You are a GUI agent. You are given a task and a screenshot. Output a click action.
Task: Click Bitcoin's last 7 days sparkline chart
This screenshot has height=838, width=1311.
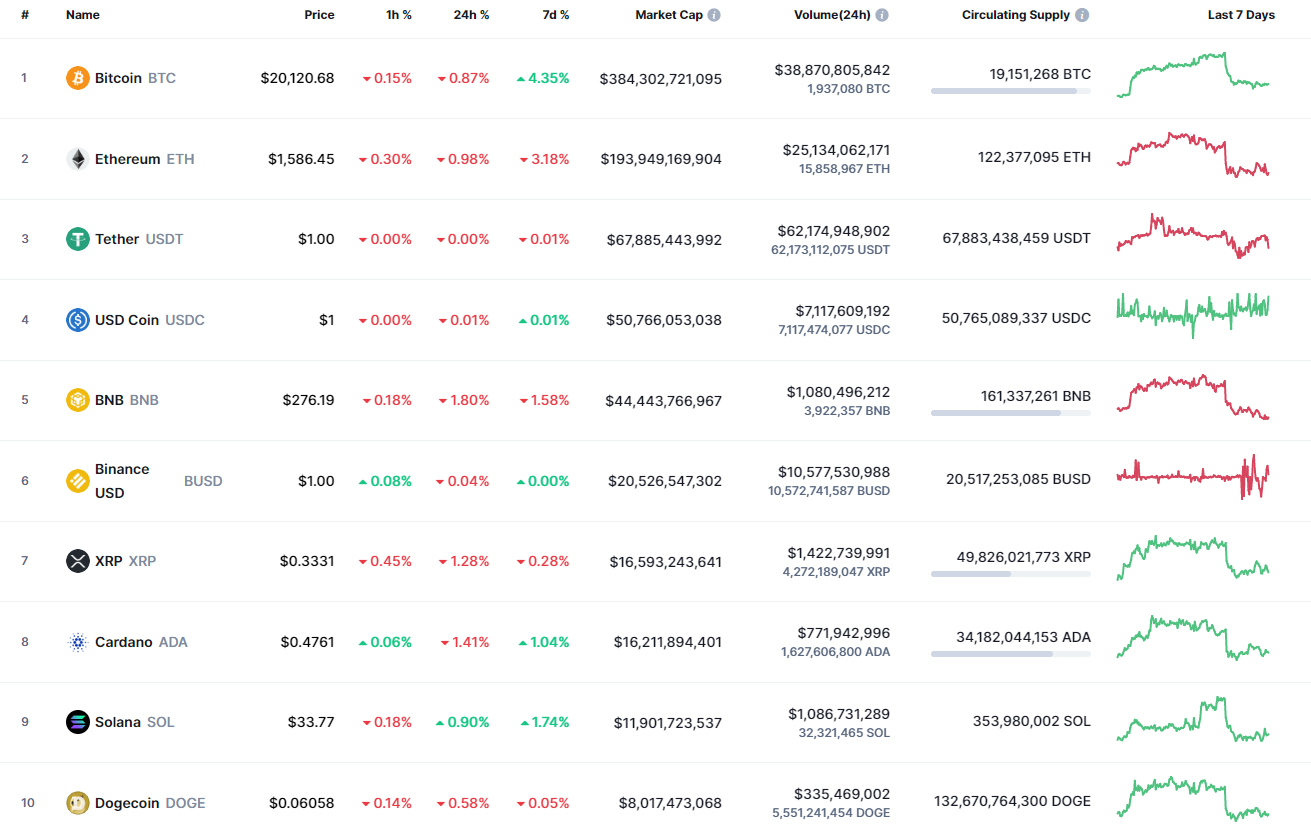[1192, 77]
